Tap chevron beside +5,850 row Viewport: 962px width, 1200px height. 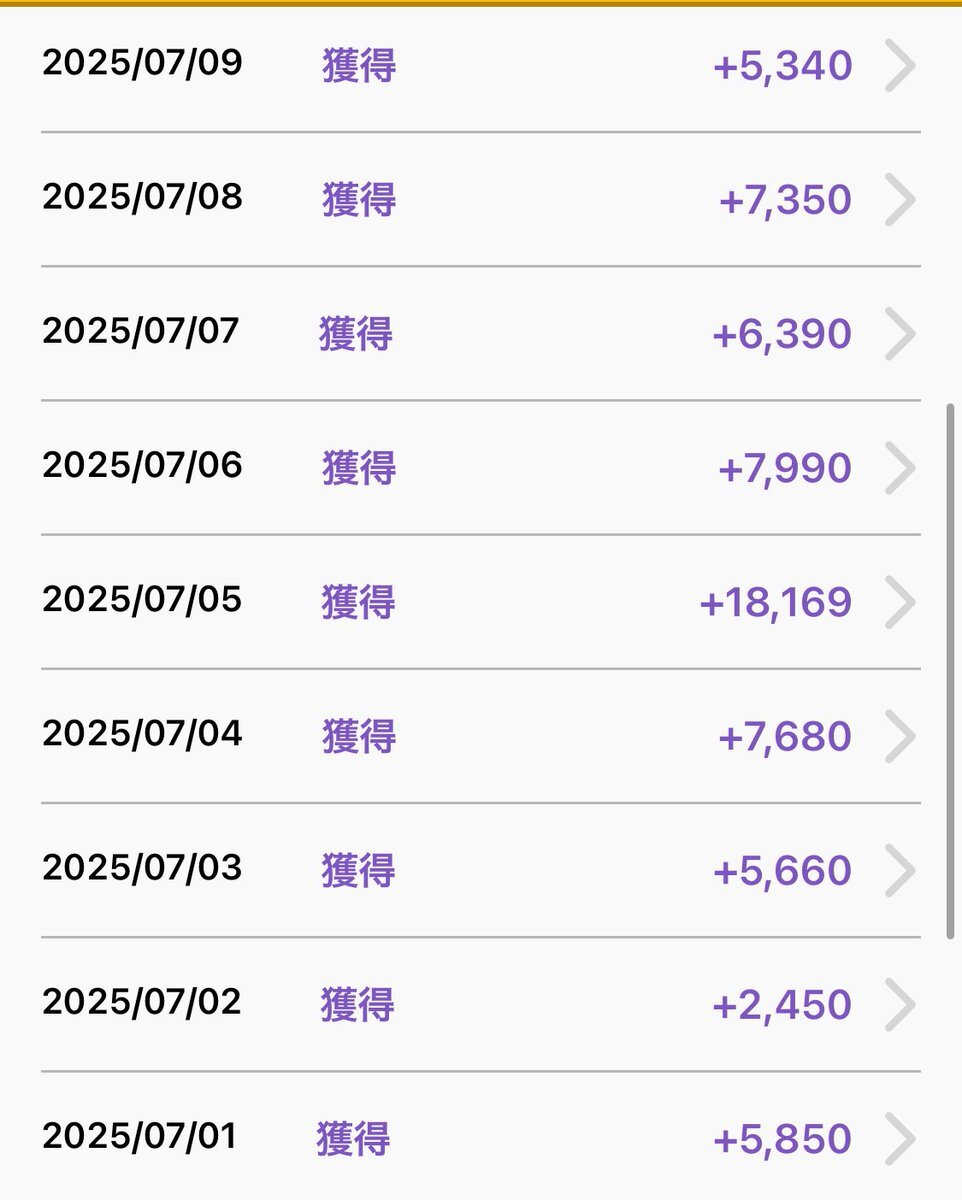coord(900,1138)
